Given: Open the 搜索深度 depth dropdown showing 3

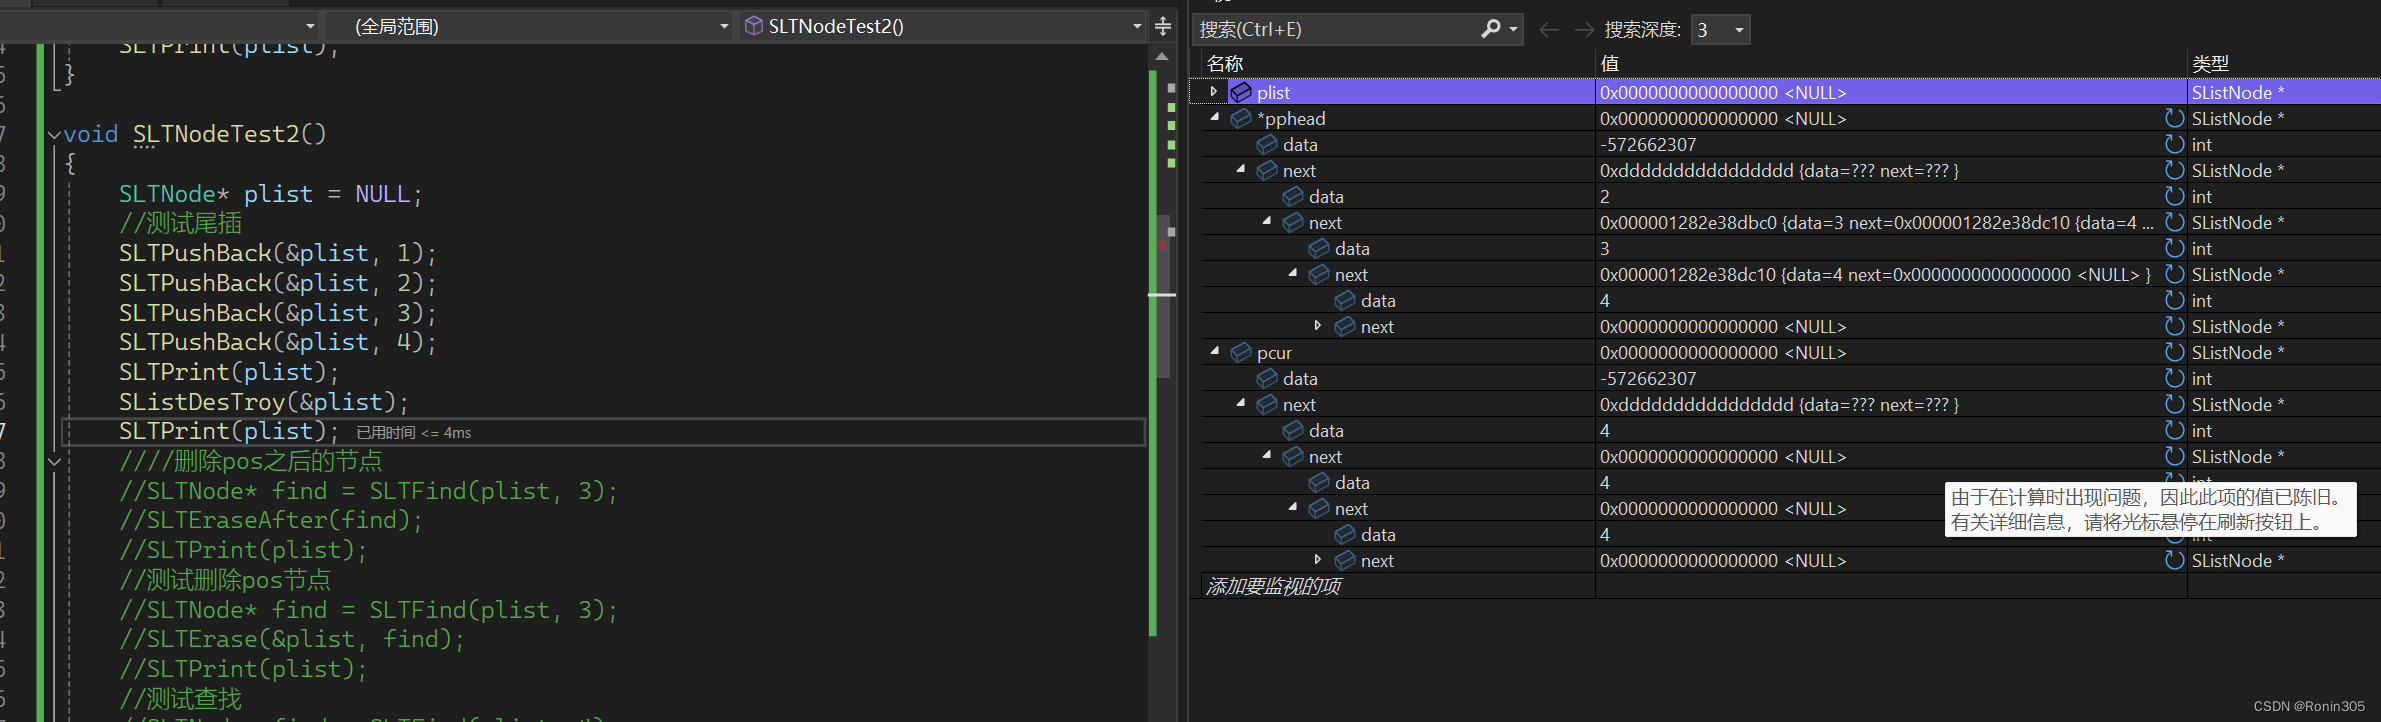Looking at the screenshot, I should point(1739,30).
